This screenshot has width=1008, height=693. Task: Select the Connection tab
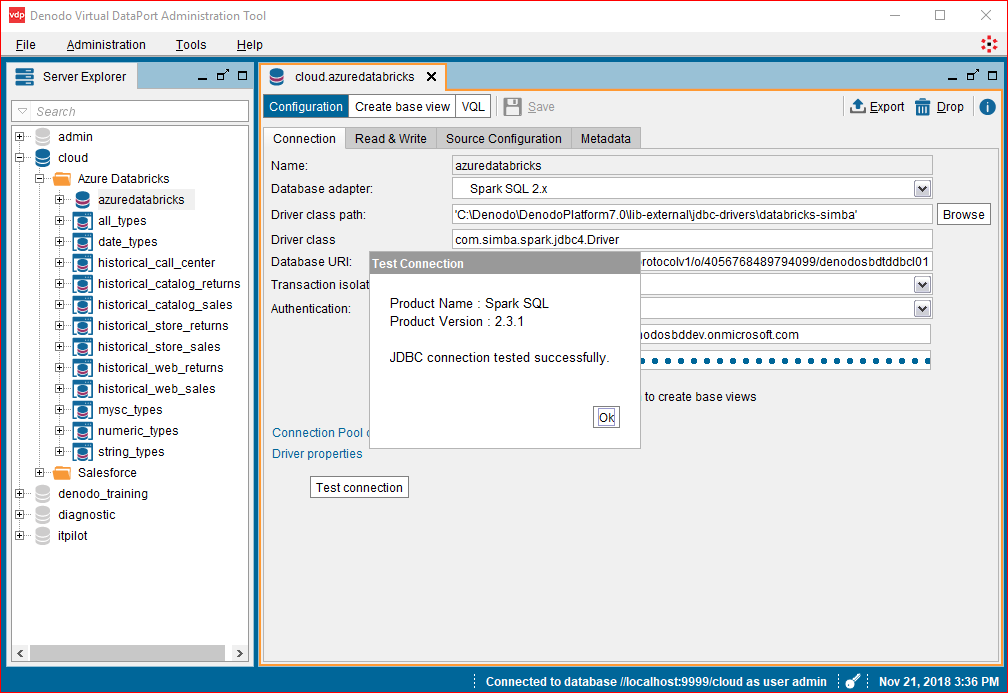pyautogui.click(x=304, y=139)
